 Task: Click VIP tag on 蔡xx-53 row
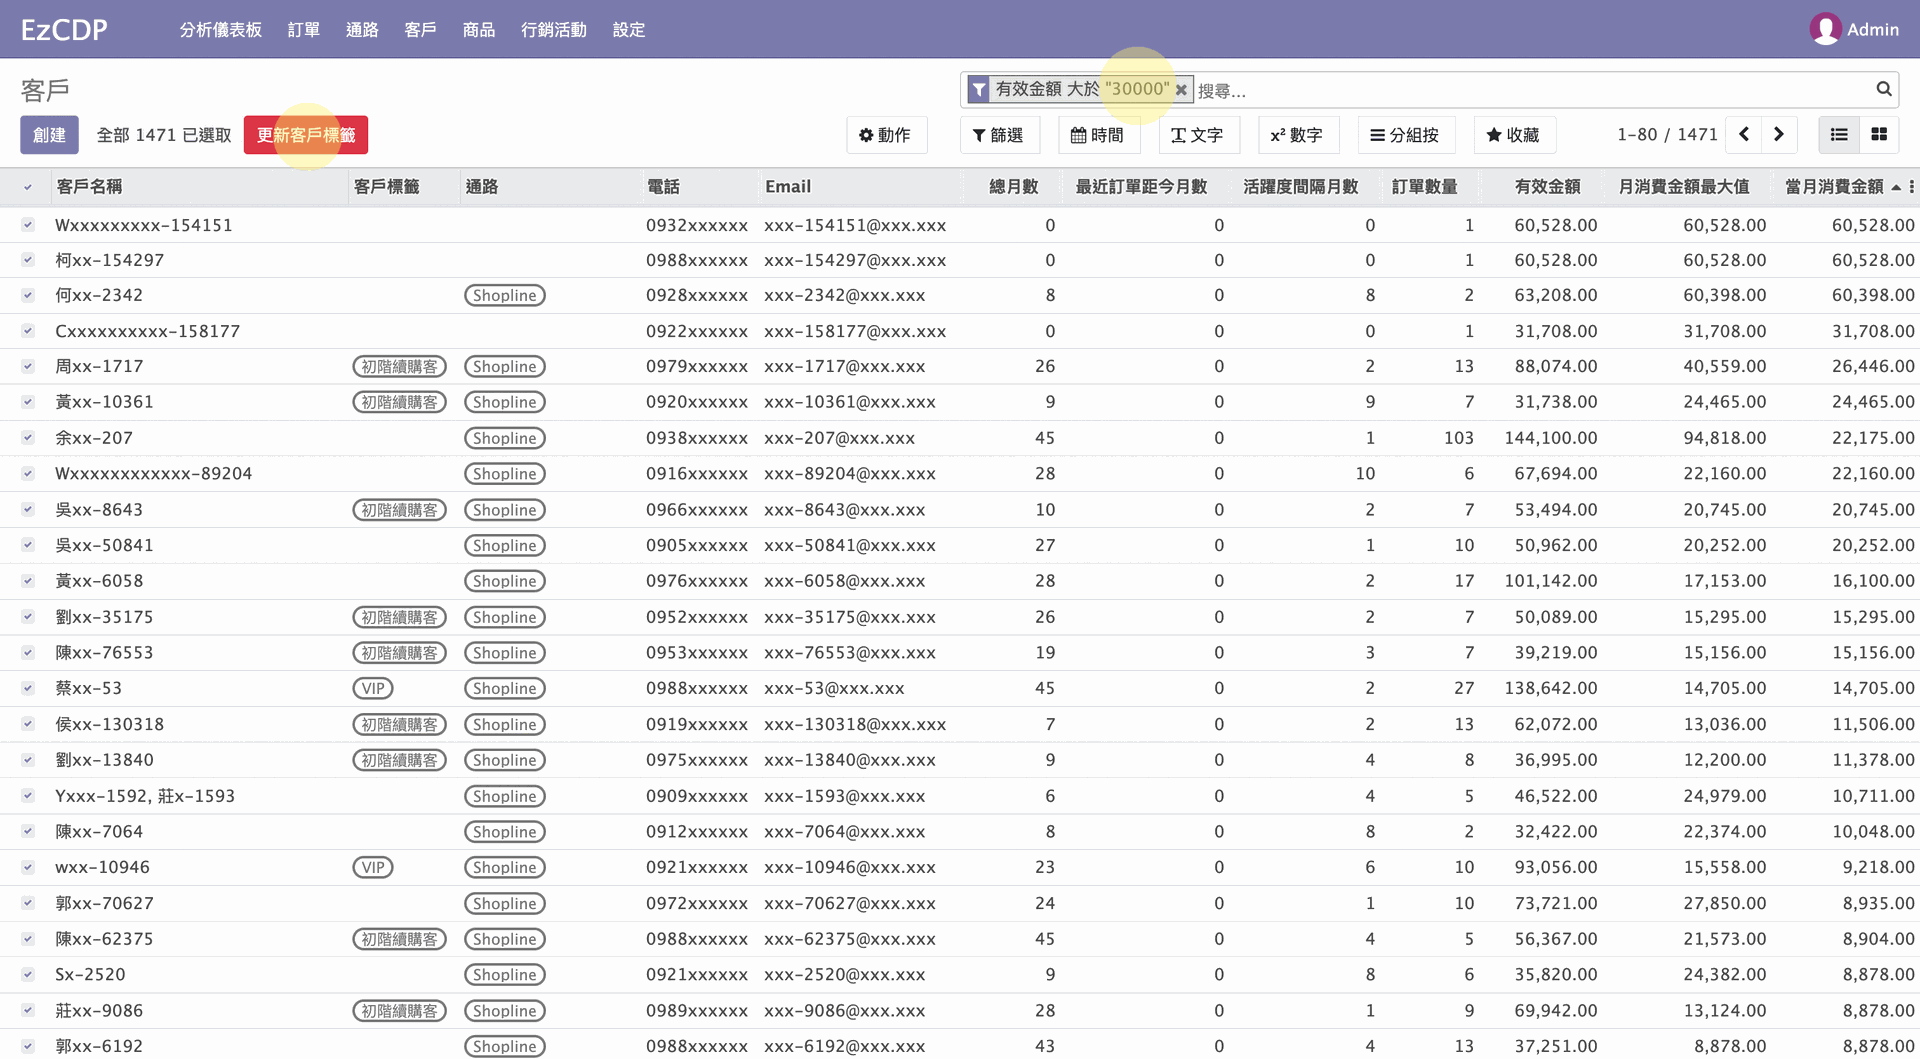coord(373,688)
